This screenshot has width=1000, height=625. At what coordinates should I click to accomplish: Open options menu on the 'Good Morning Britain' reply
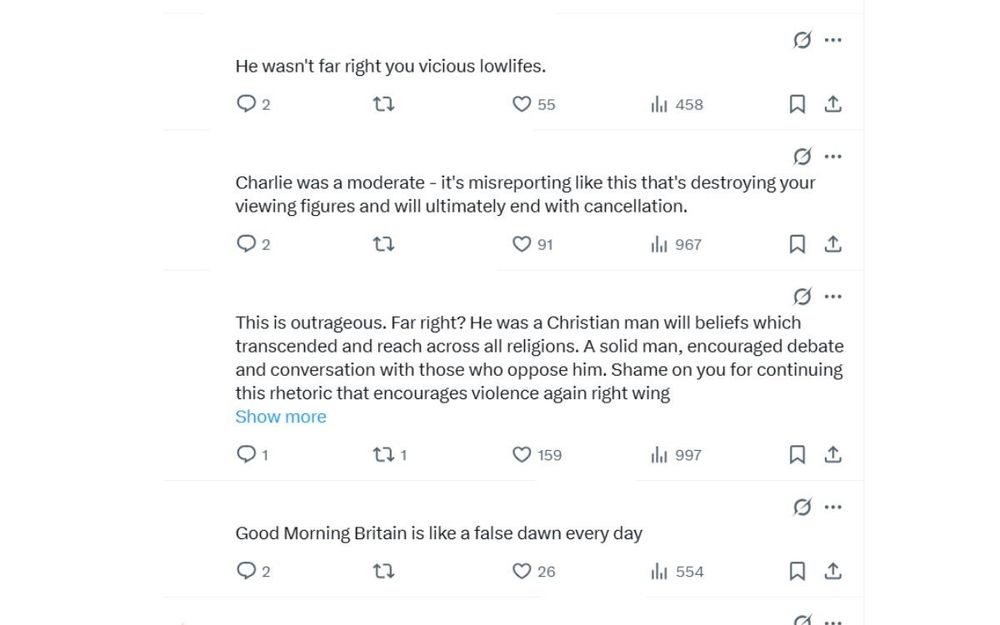point(833,506)
